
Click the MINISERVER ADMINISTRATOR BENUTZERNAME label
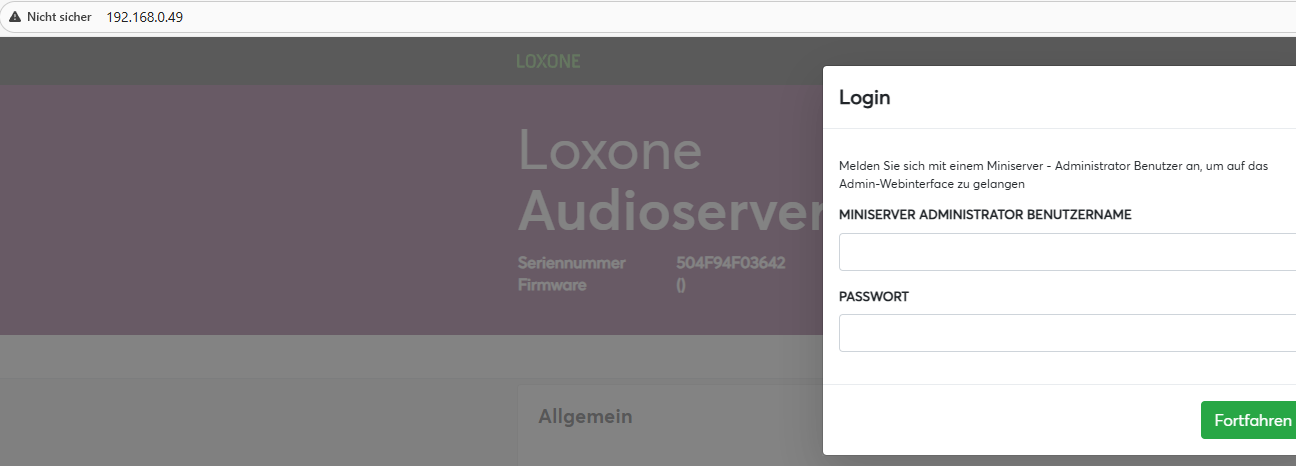click(985, 214)
